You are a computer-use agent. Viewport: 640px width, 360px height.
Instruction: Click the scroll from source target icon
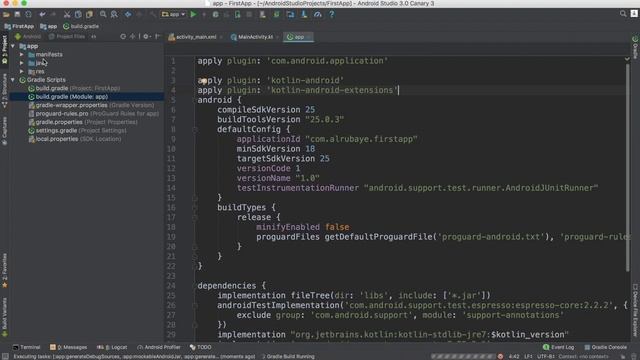123,36
